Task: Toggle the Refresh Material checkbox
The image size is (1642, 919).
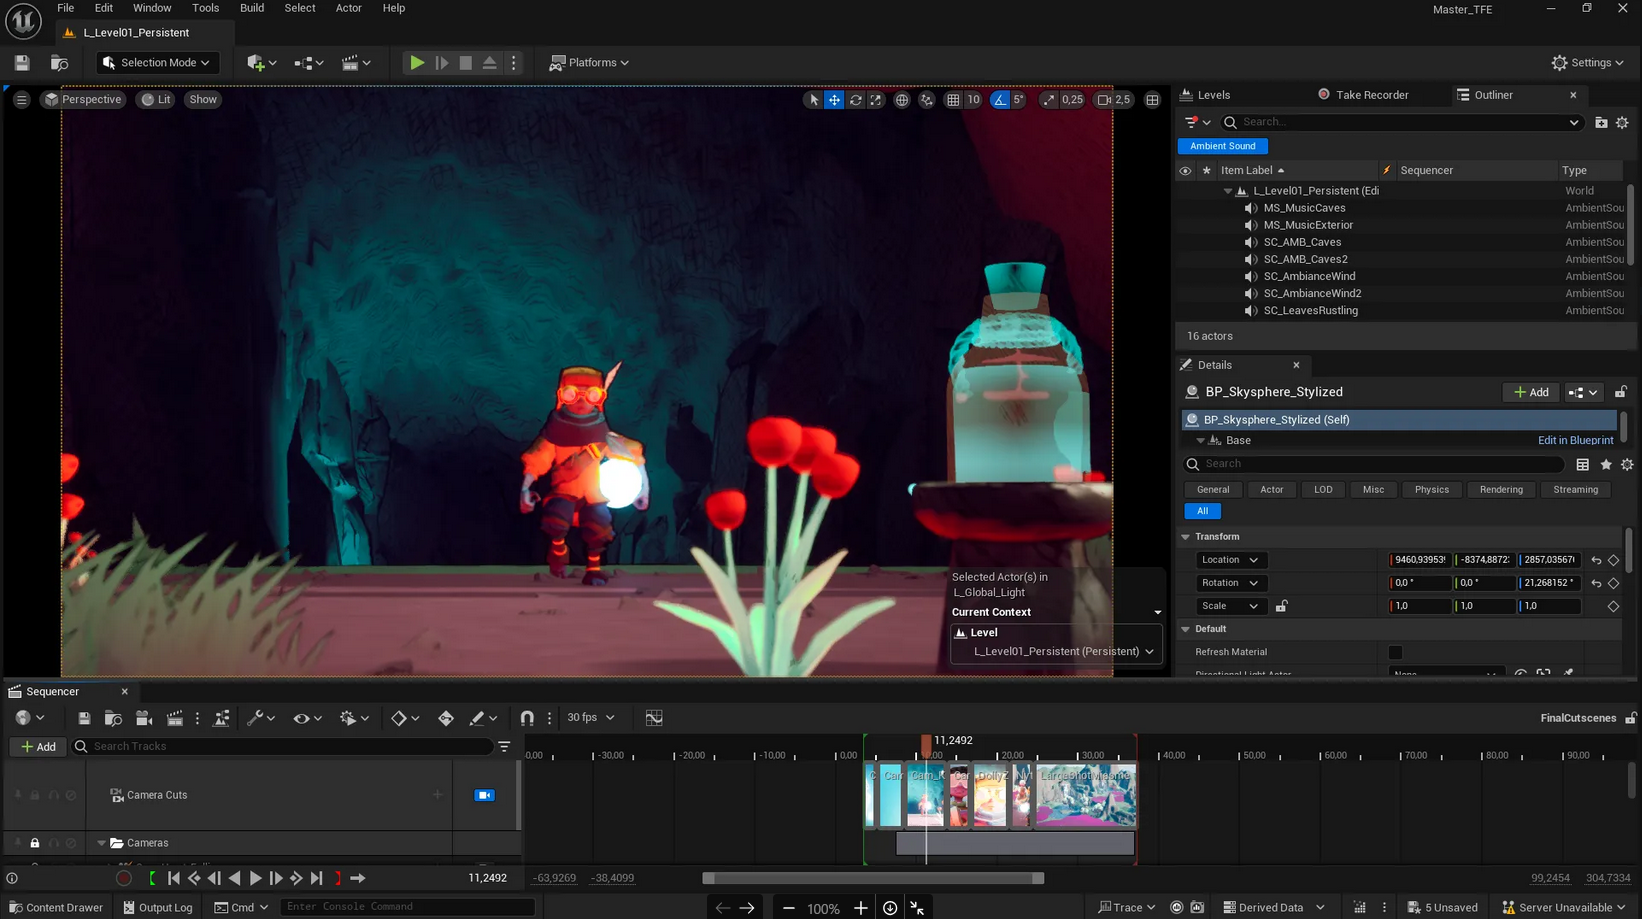Action: point(1395,652)
